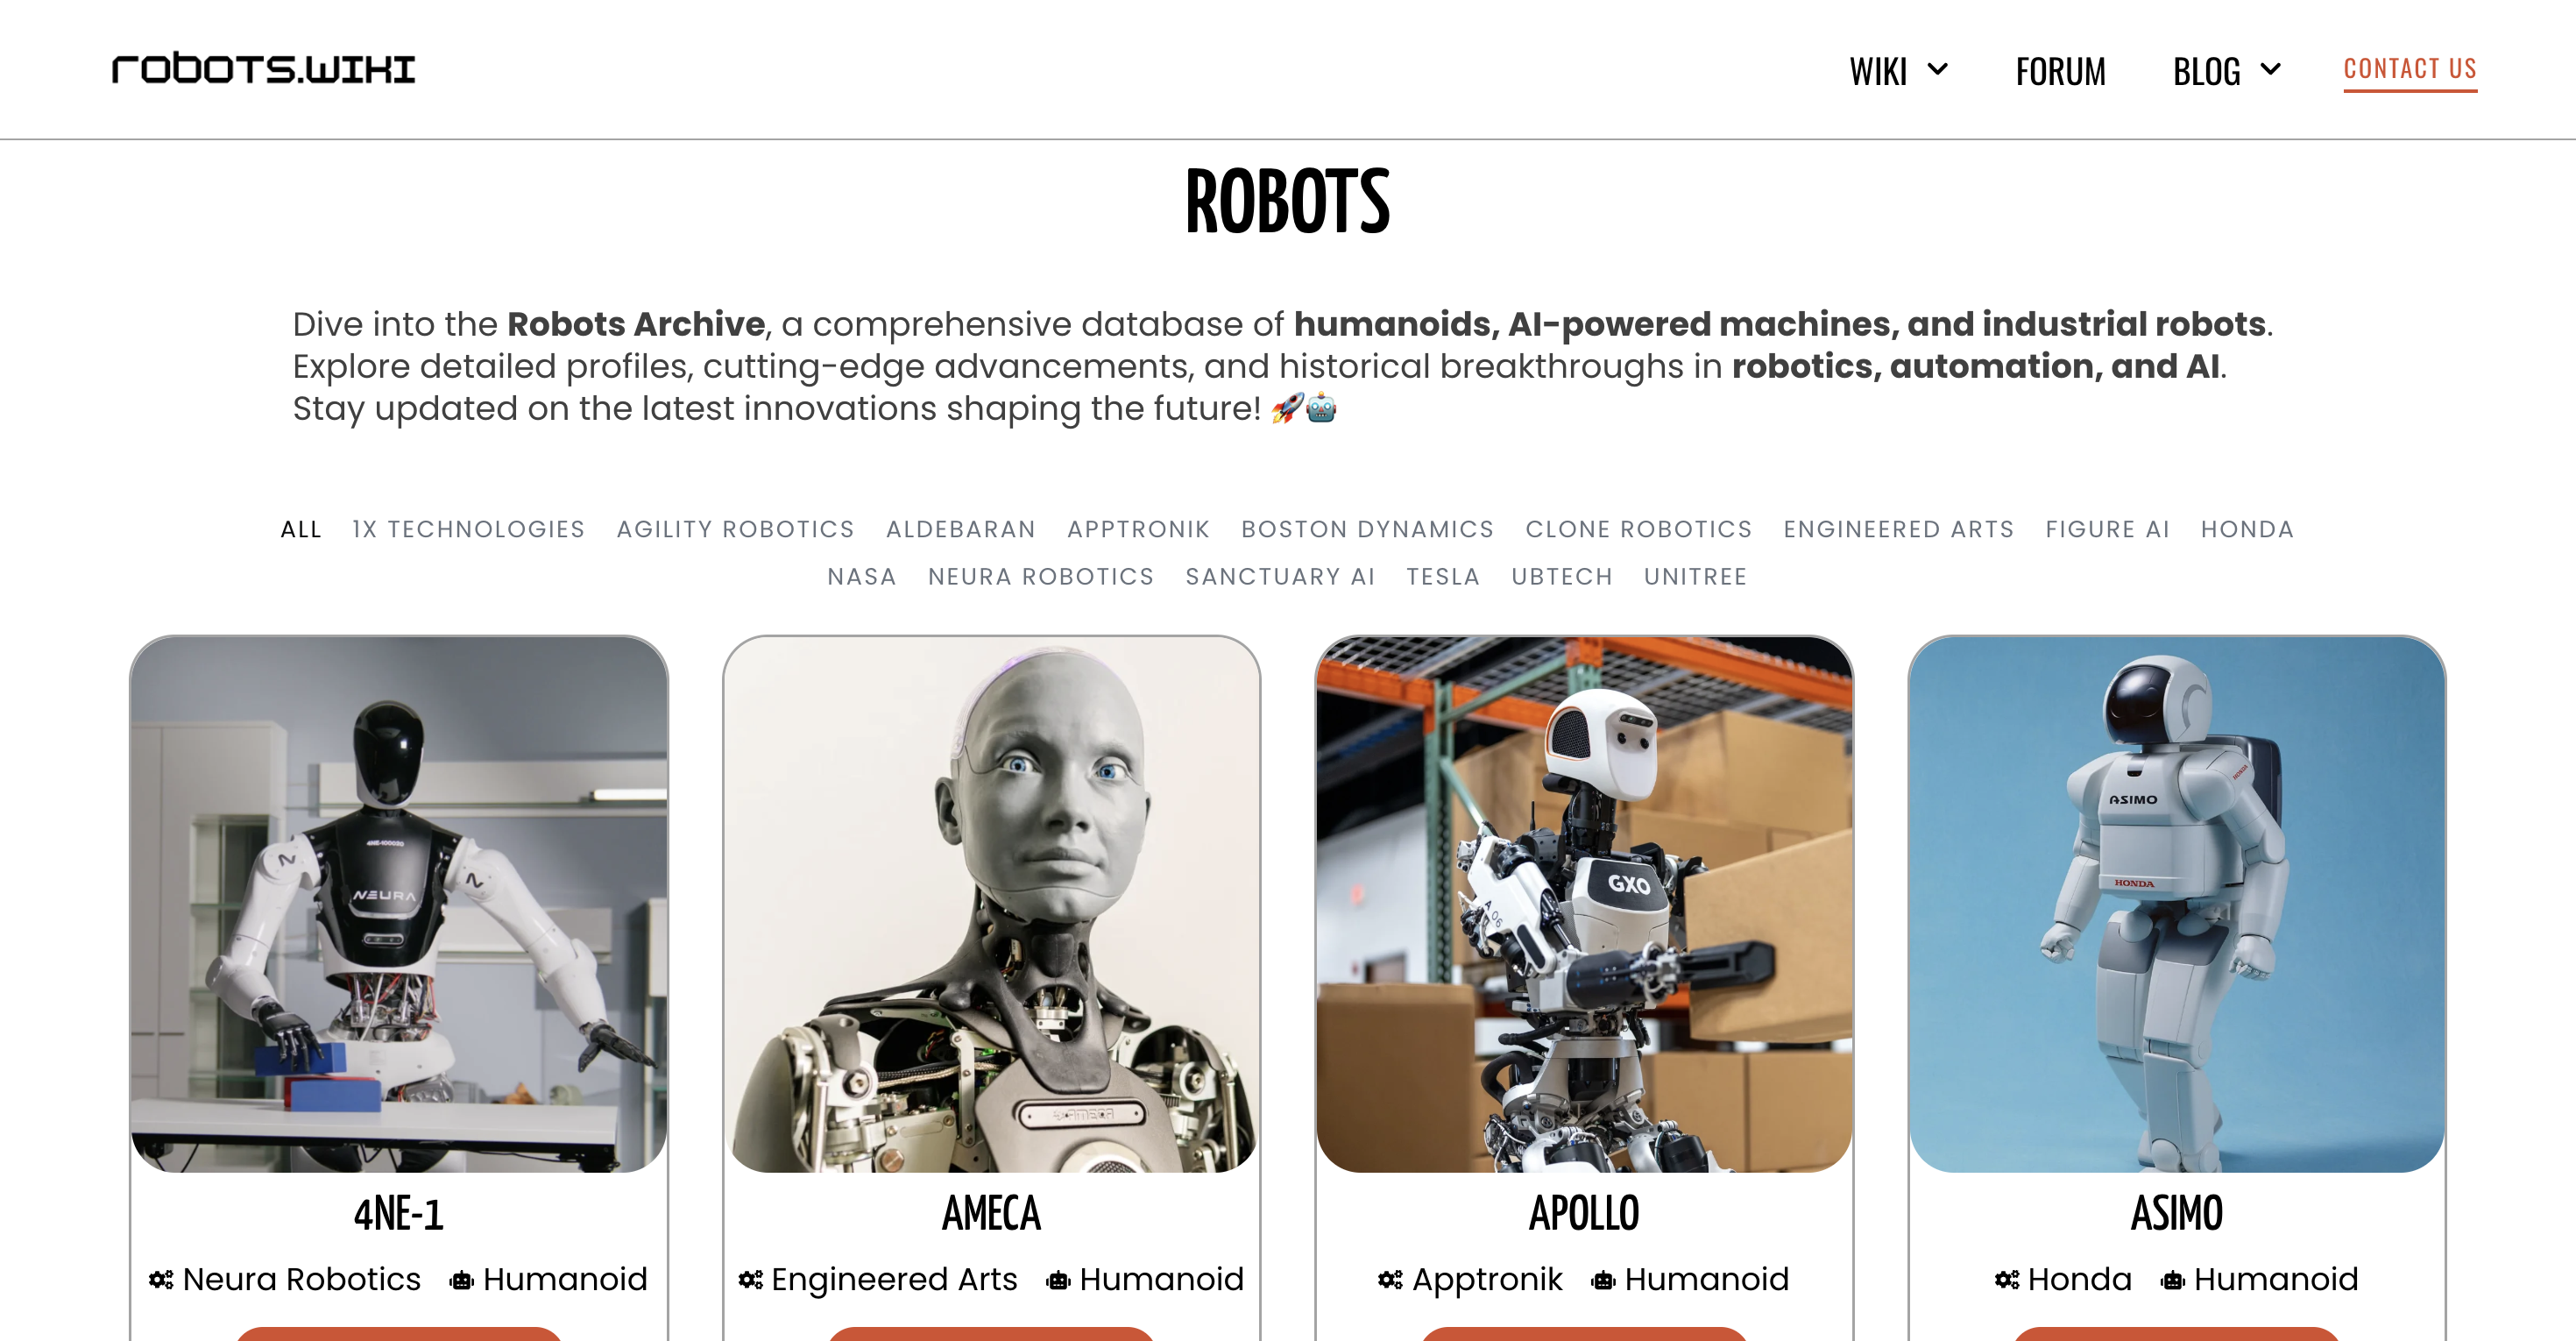Image resolution: width=2576 pixels, height=1341 pixels.
Task: Click the robot icon on Asimo's Humanoid tag
Action: pyautogui.click(x=2173, y=1280)
